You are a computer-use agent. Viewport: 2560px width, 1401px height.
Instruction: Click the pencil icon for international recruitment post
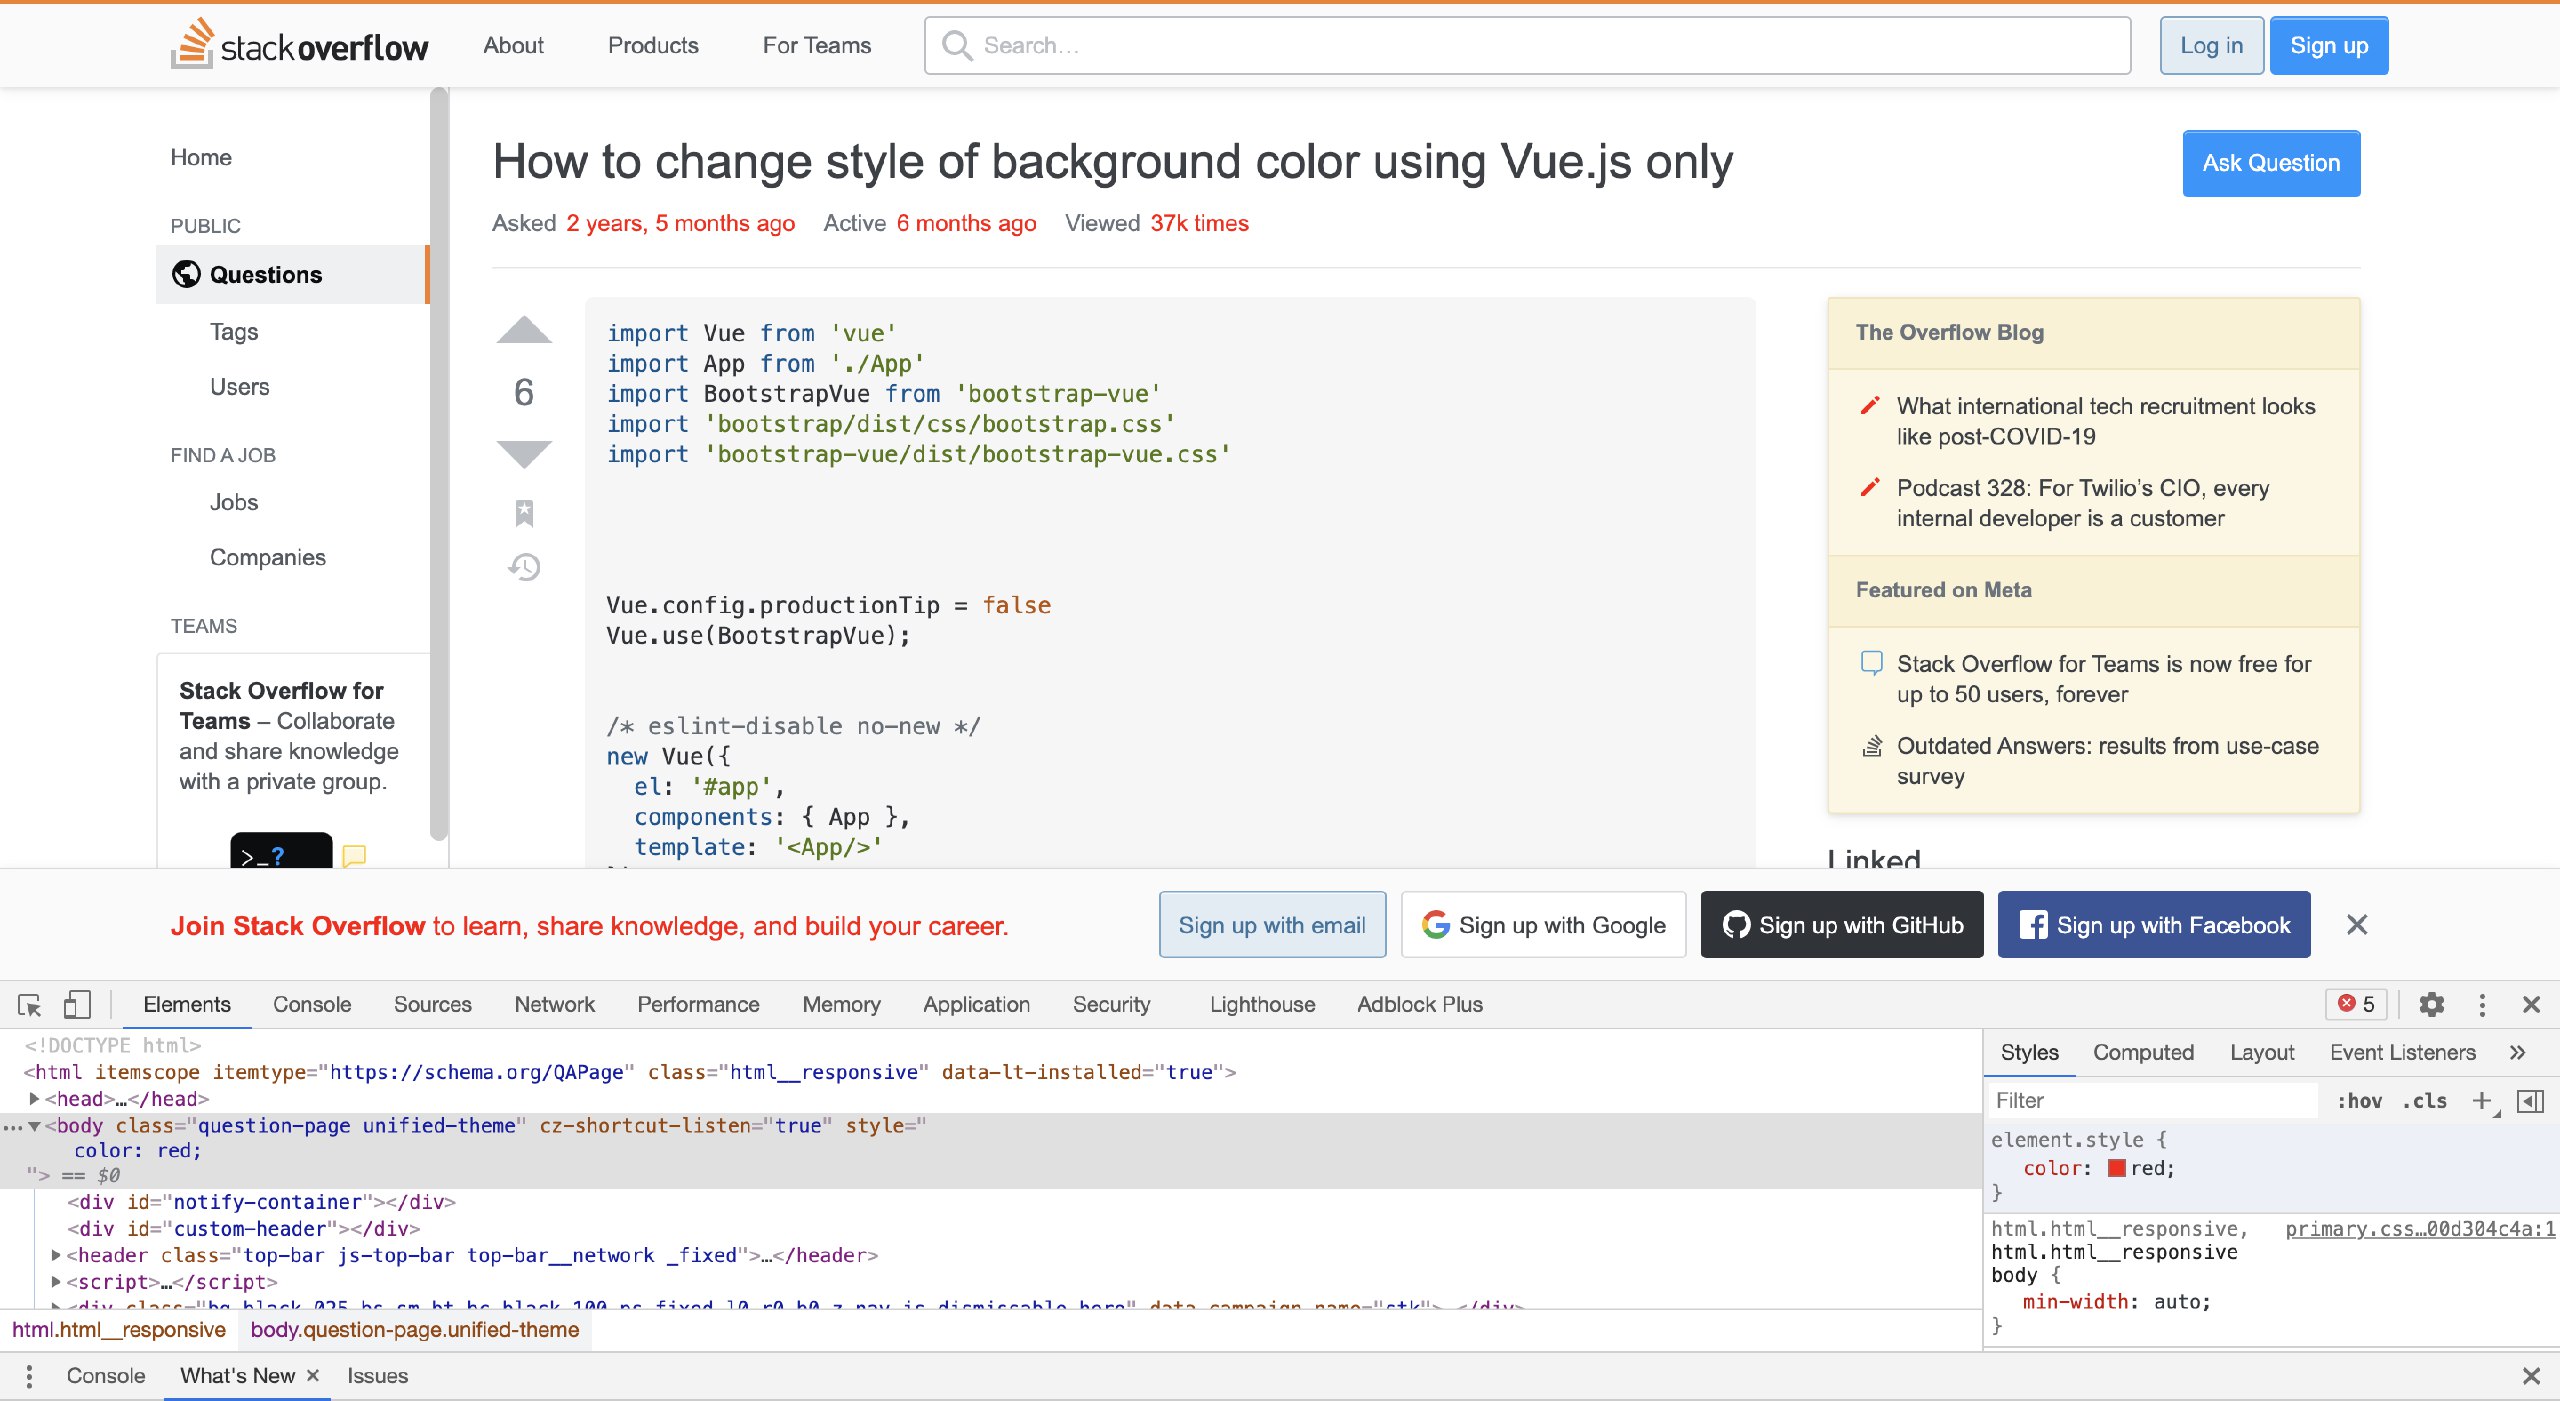pos(1869,405)
